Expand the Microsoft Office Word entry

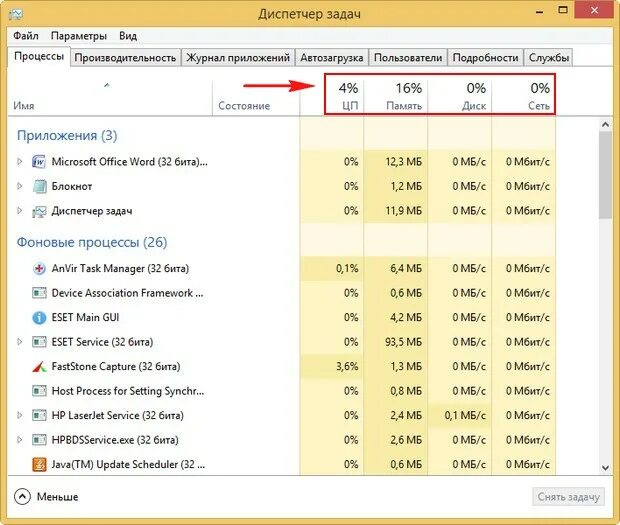19,162
